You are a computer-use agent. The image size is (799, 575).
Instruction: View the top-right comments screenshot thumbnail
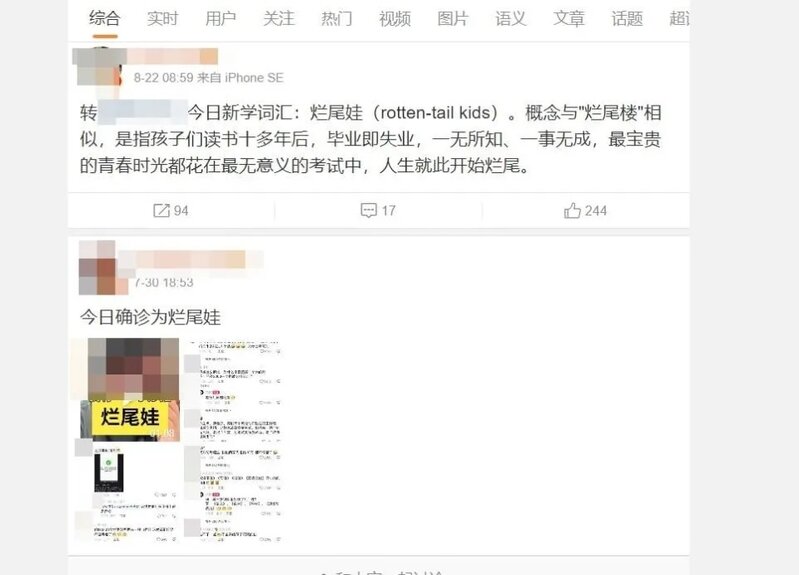[x=233, y=390]
